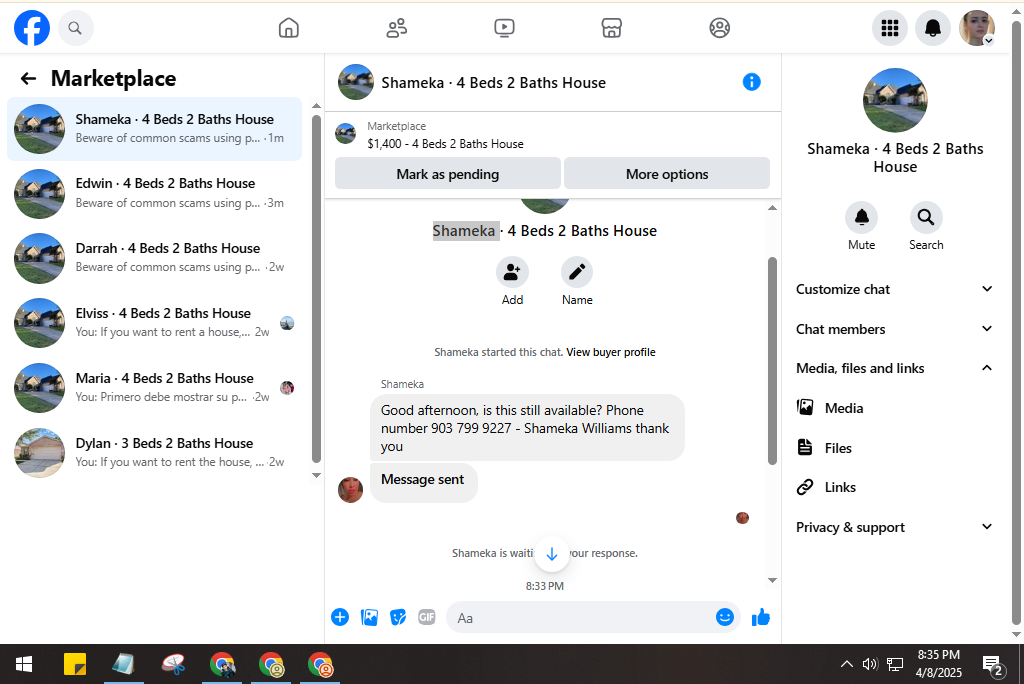This screenshot has width=1024, height=684.
Task: Collapse Media, files and links section
Action: click(x=894, y=368)
